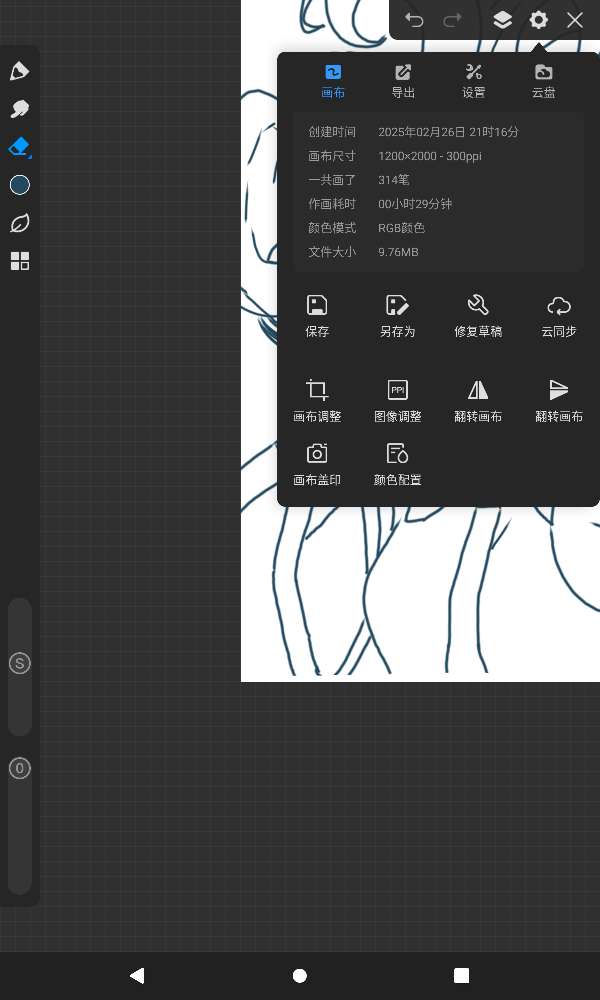Click the color mode value RGB颜色
Viewport: 600px width, 1000px height.
[x=402, y=228]
